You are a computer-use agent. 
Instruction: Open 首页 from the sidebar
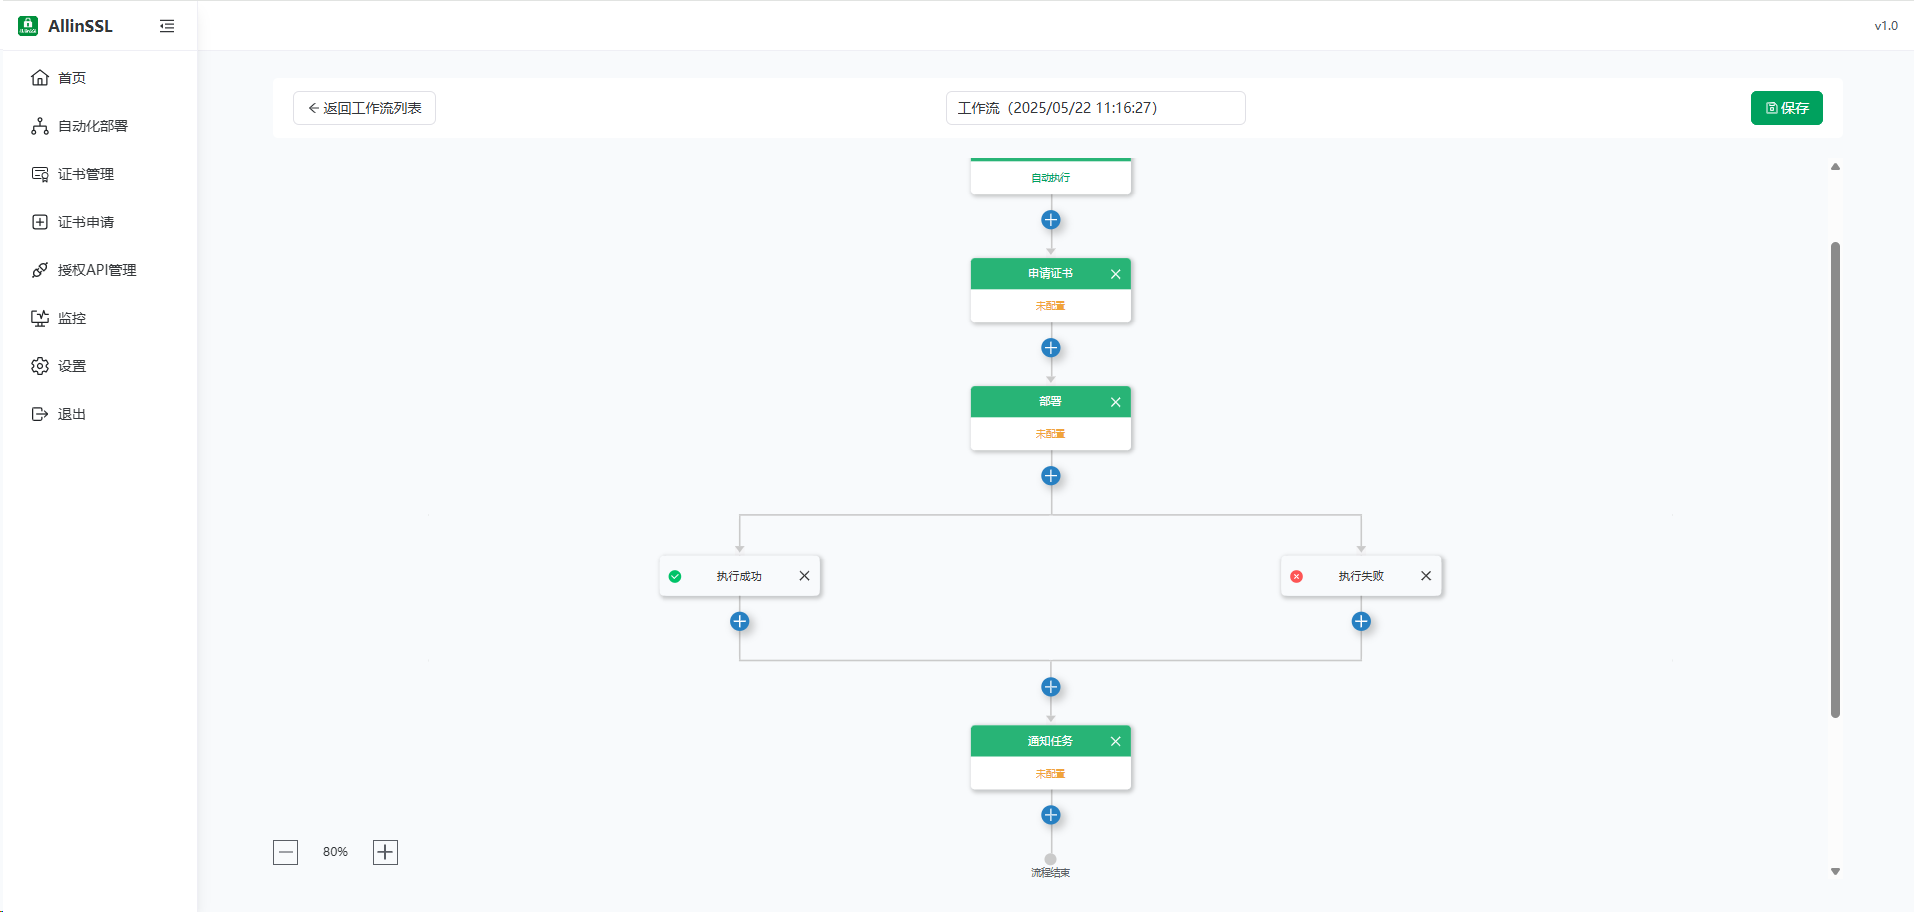point(72,78)
